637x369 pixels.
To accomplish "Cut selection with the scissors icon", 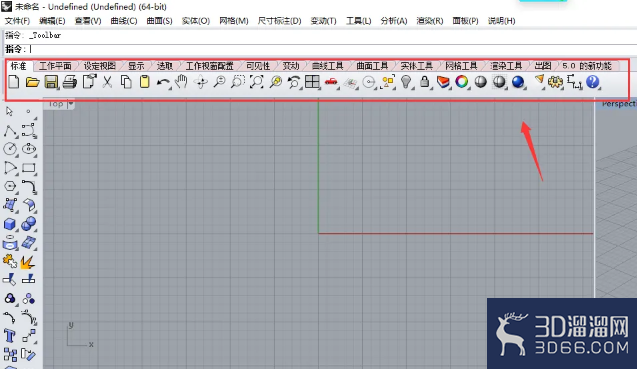I will 107,82.
